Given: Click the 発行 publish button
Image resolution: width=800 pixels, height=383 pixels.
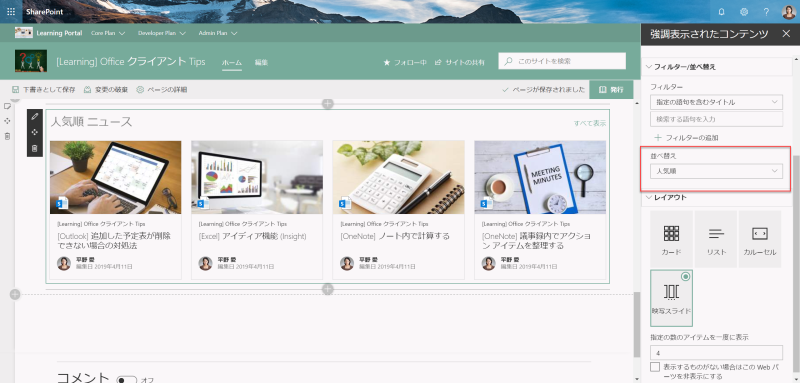Looking at the screenshot, I should 611,89.
